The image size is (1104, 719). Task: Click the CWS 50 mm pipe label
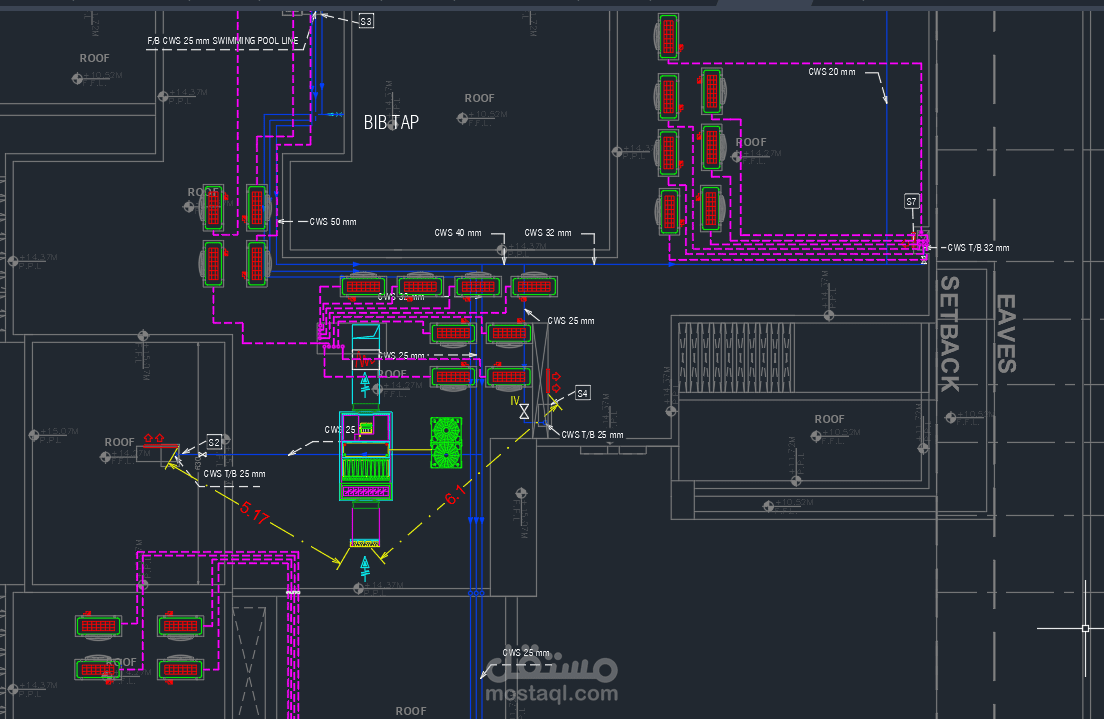(333, 222)
